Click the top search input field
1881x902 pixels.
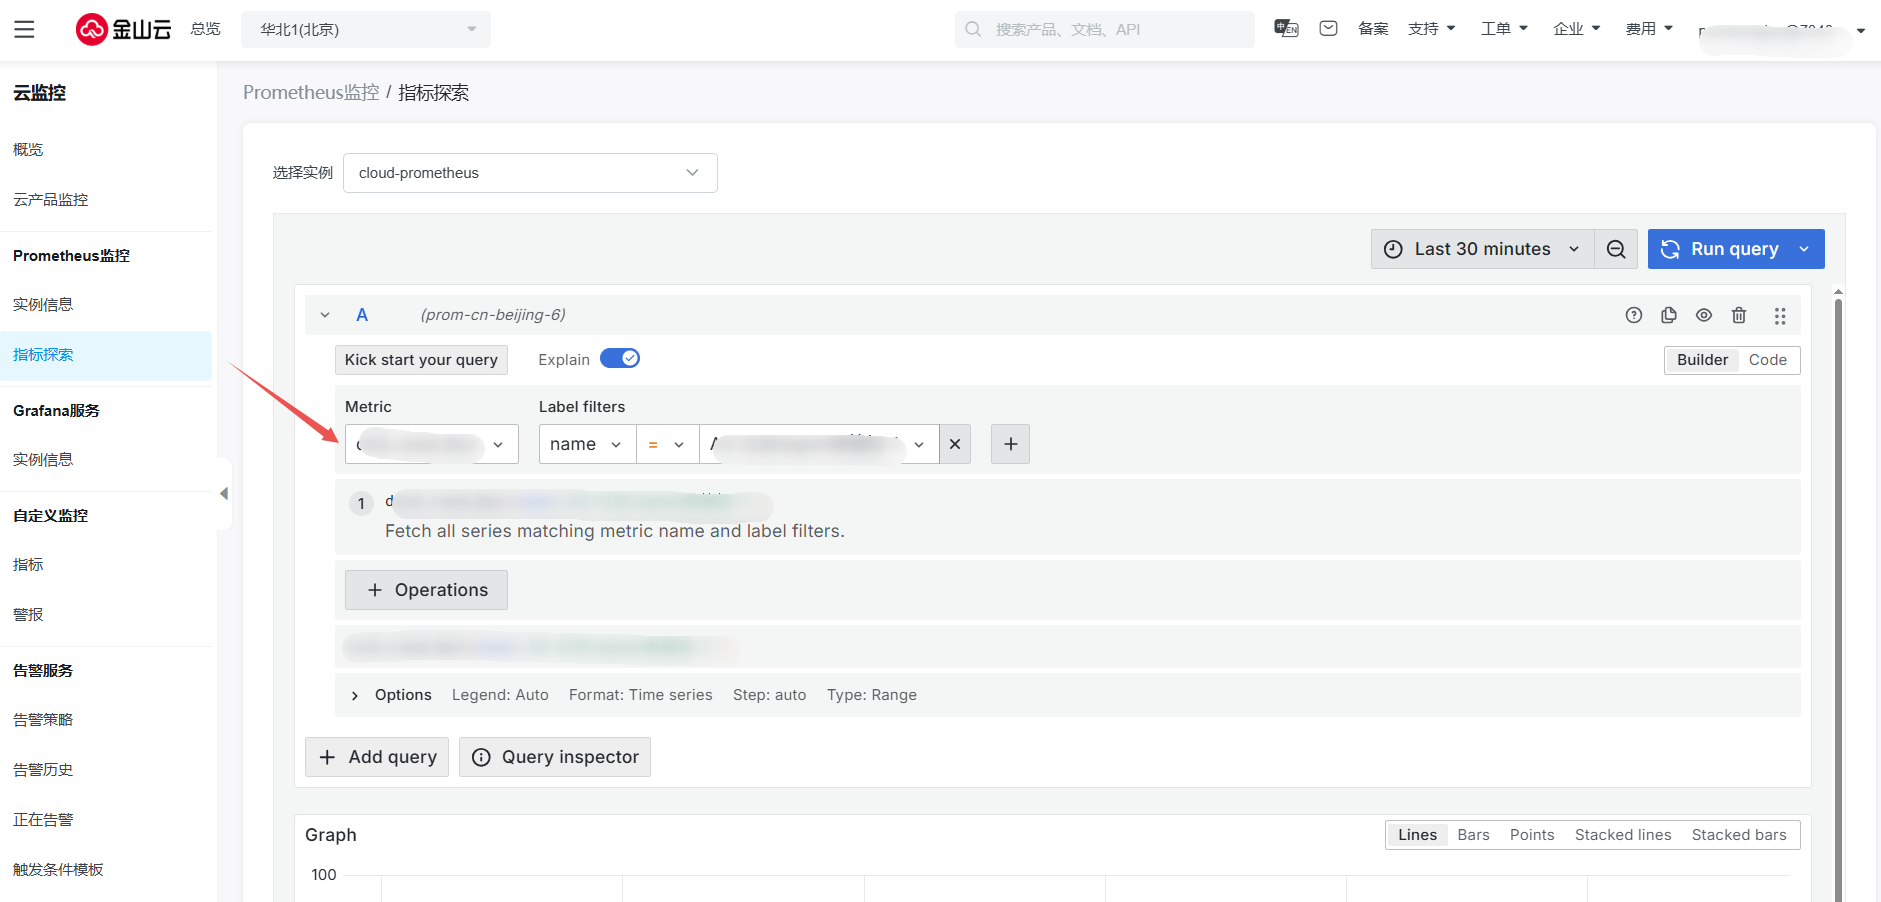pos(1110,30)
